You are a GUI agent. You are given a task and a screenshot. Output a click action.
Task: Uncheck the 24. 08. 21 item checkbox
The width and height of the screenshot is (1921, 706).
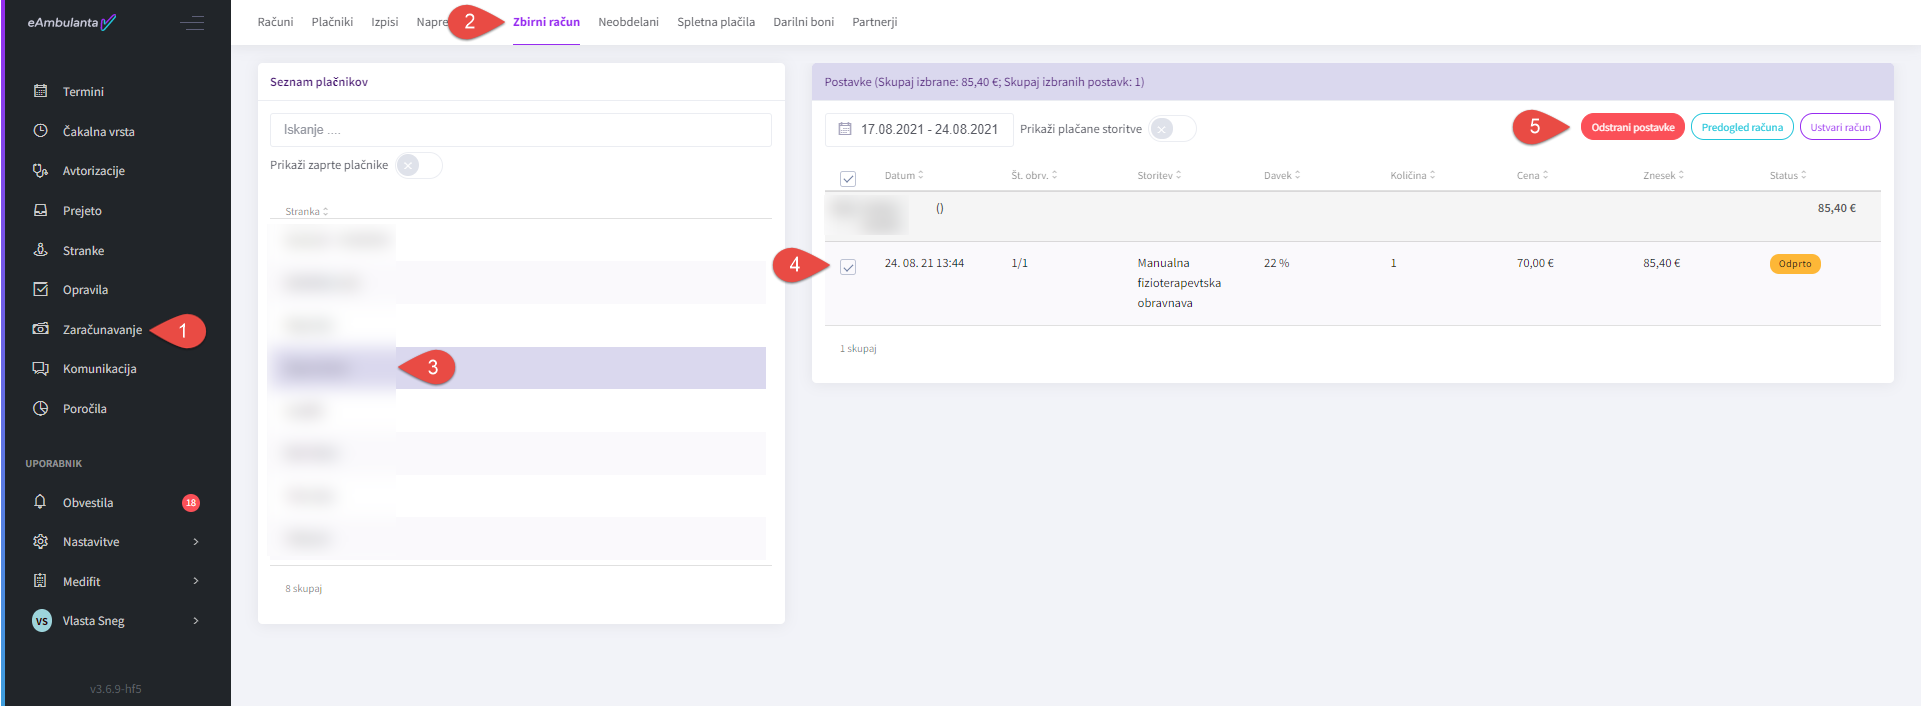[848, 267]
